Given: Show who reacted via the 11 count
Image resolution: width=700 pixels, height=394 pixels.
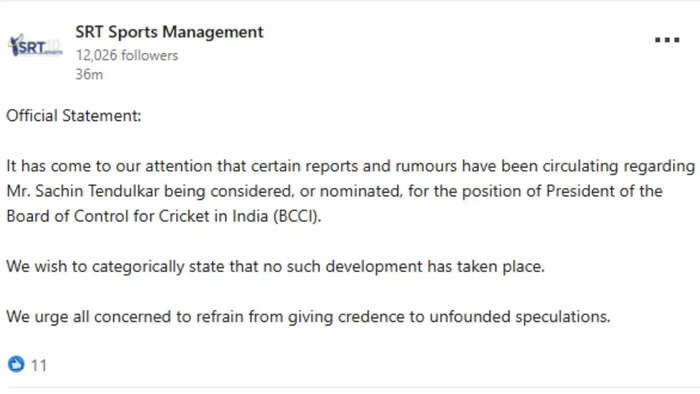Looking at the screenshot, I should [38, 365].
